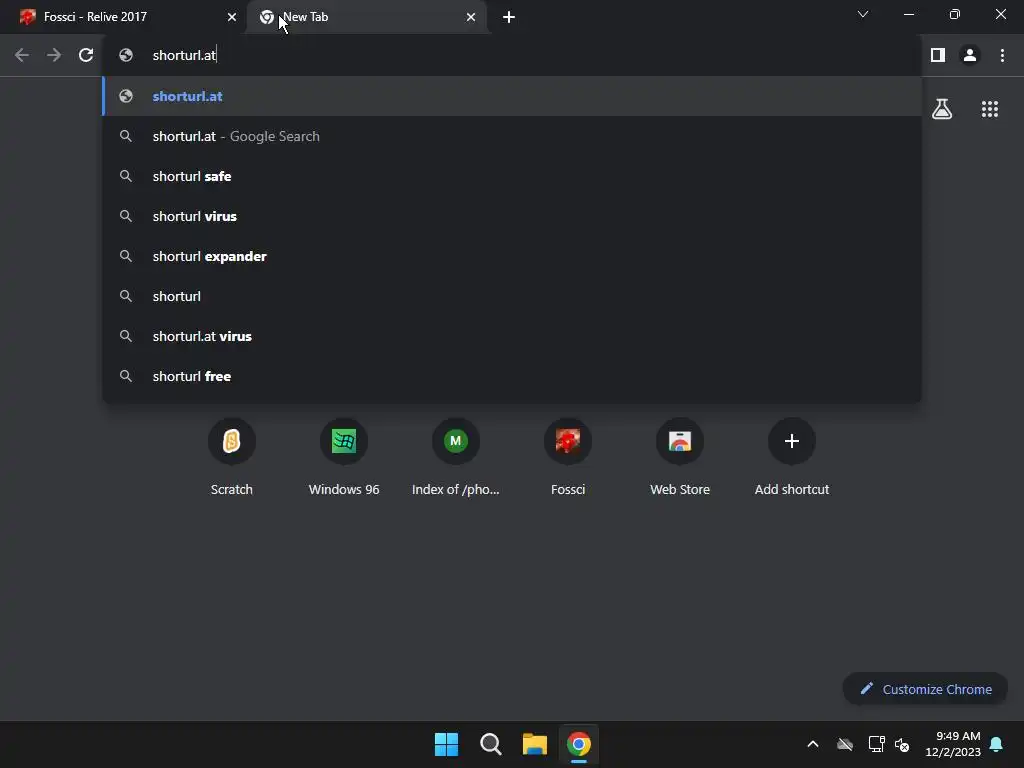Viewport: 1024px width, 768px height.
Task: Go forward using the forward arrow
Action: pos(54,56)
